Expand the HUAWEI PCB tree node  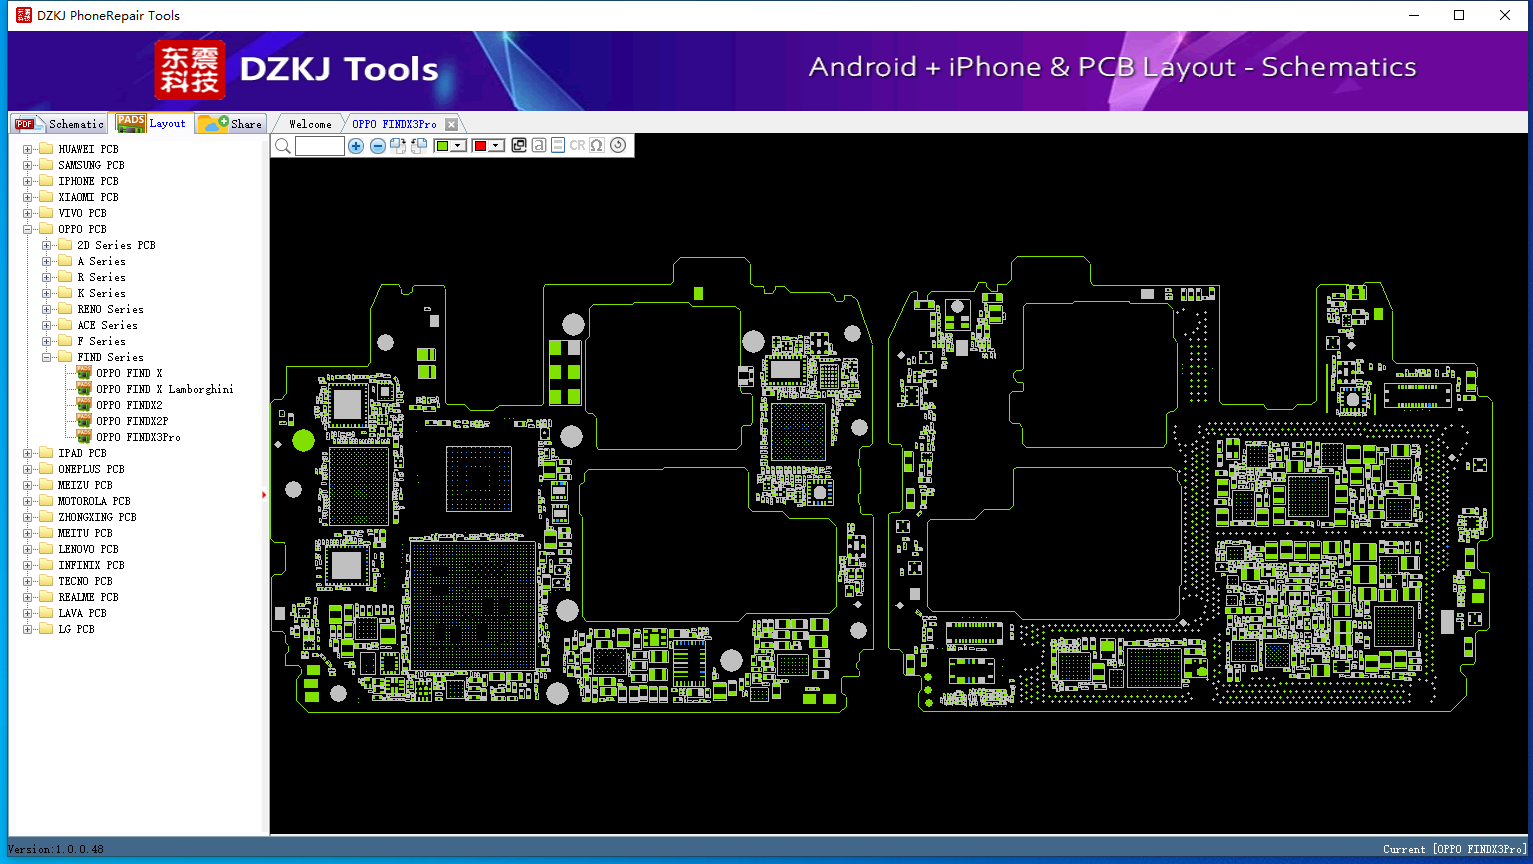[28, 149]
